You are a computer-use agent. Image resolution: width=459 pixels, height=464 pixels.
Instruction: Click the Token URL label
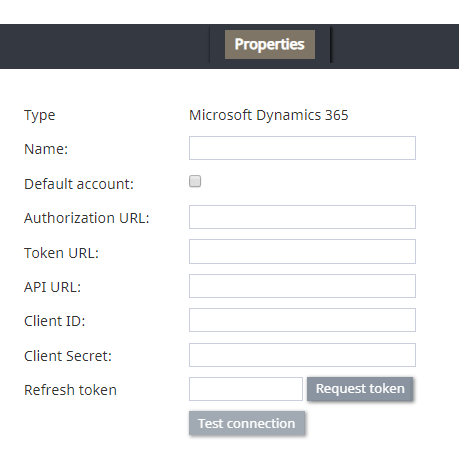(61, 253)
